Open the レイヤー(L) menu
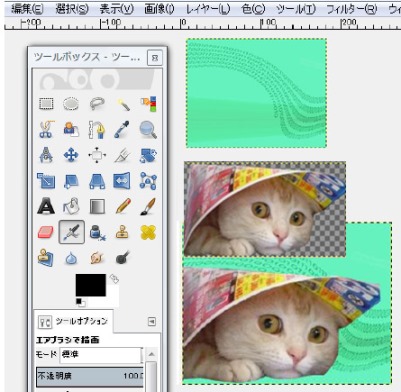This screenshot has width=401, height=392. click(x=208, y=9)
